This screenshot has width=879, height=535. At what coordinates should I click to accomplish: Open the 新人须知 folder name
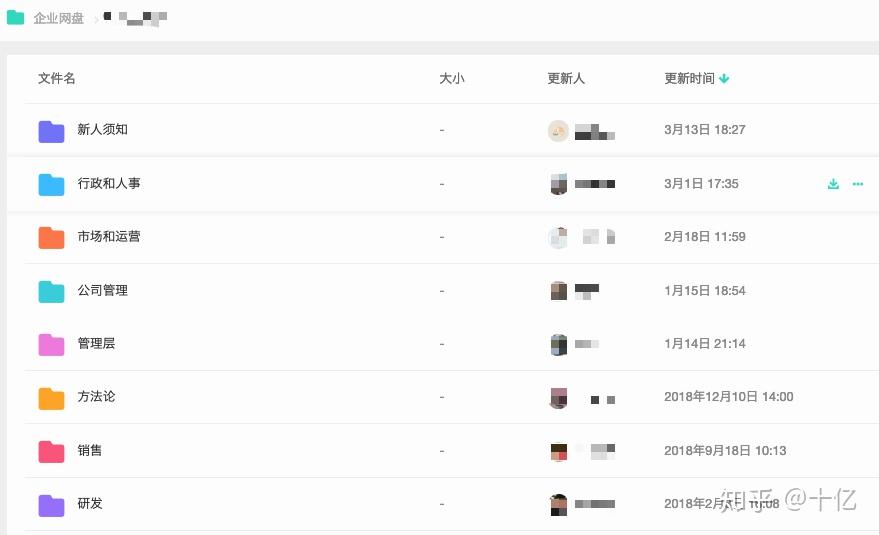click(x=103, y=130)
